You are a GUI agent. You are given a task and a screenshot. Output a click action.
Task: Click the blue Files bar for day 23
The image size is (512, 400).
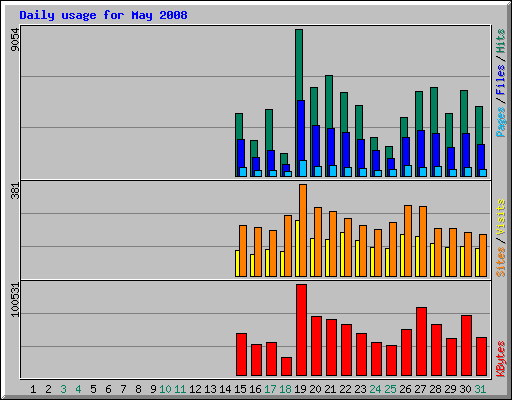361,153
